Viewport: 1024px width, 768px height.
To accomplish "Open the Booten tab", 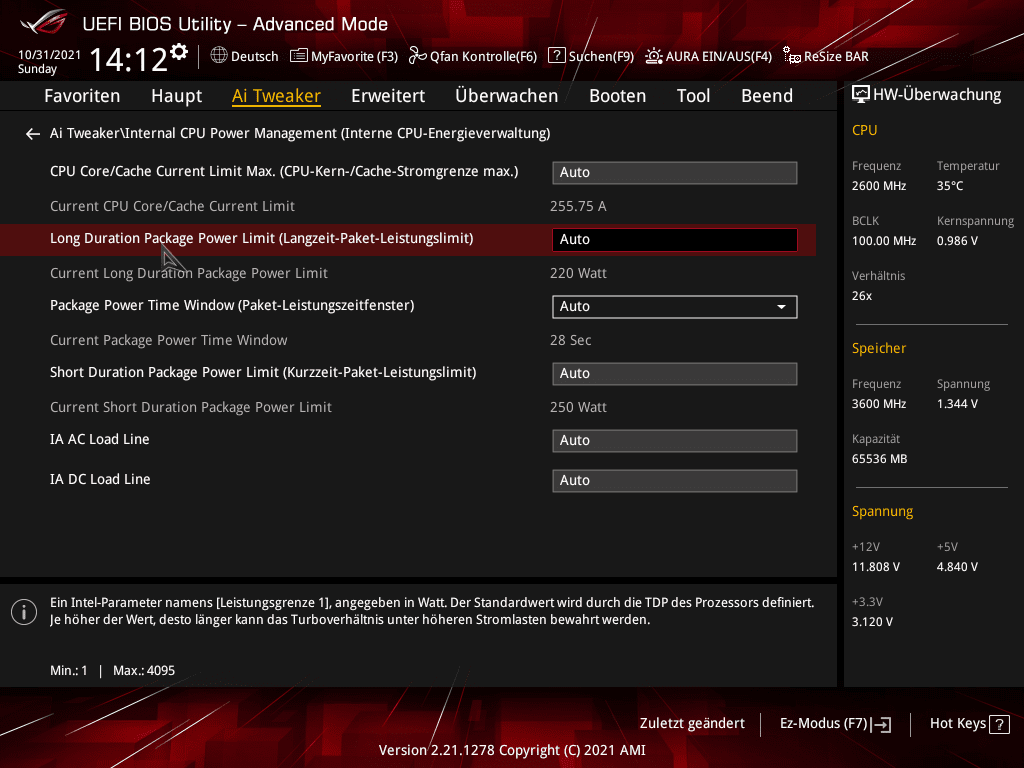I will [x=618, y=96].
